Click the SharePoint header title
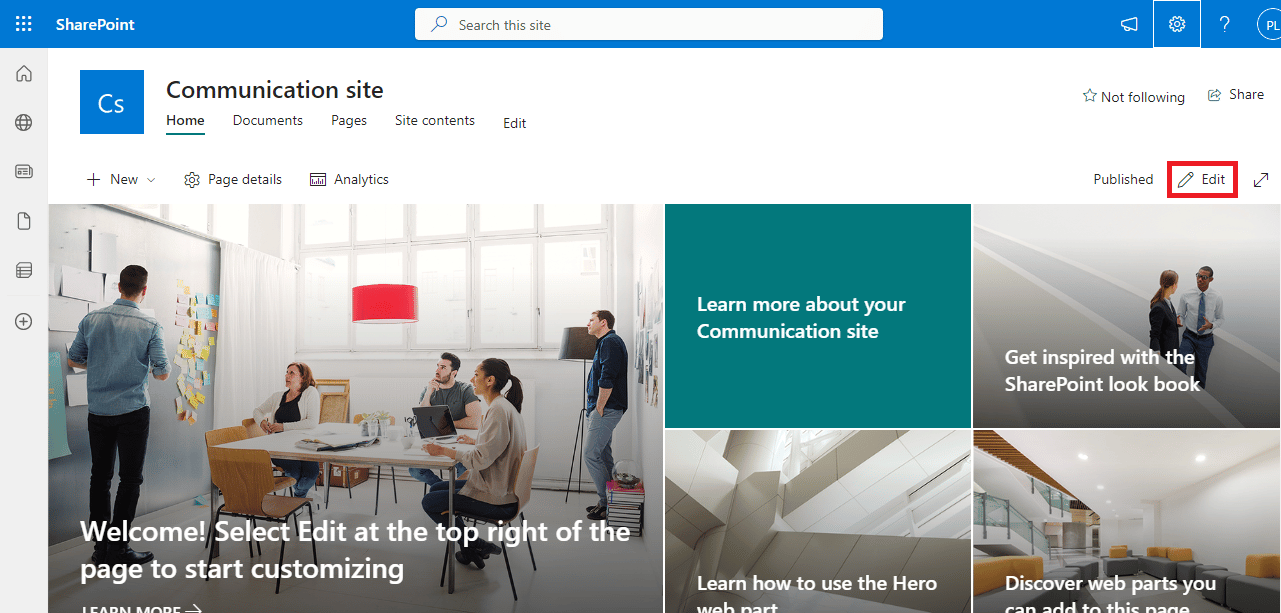The image size is (1281, 613). point(95,24)
